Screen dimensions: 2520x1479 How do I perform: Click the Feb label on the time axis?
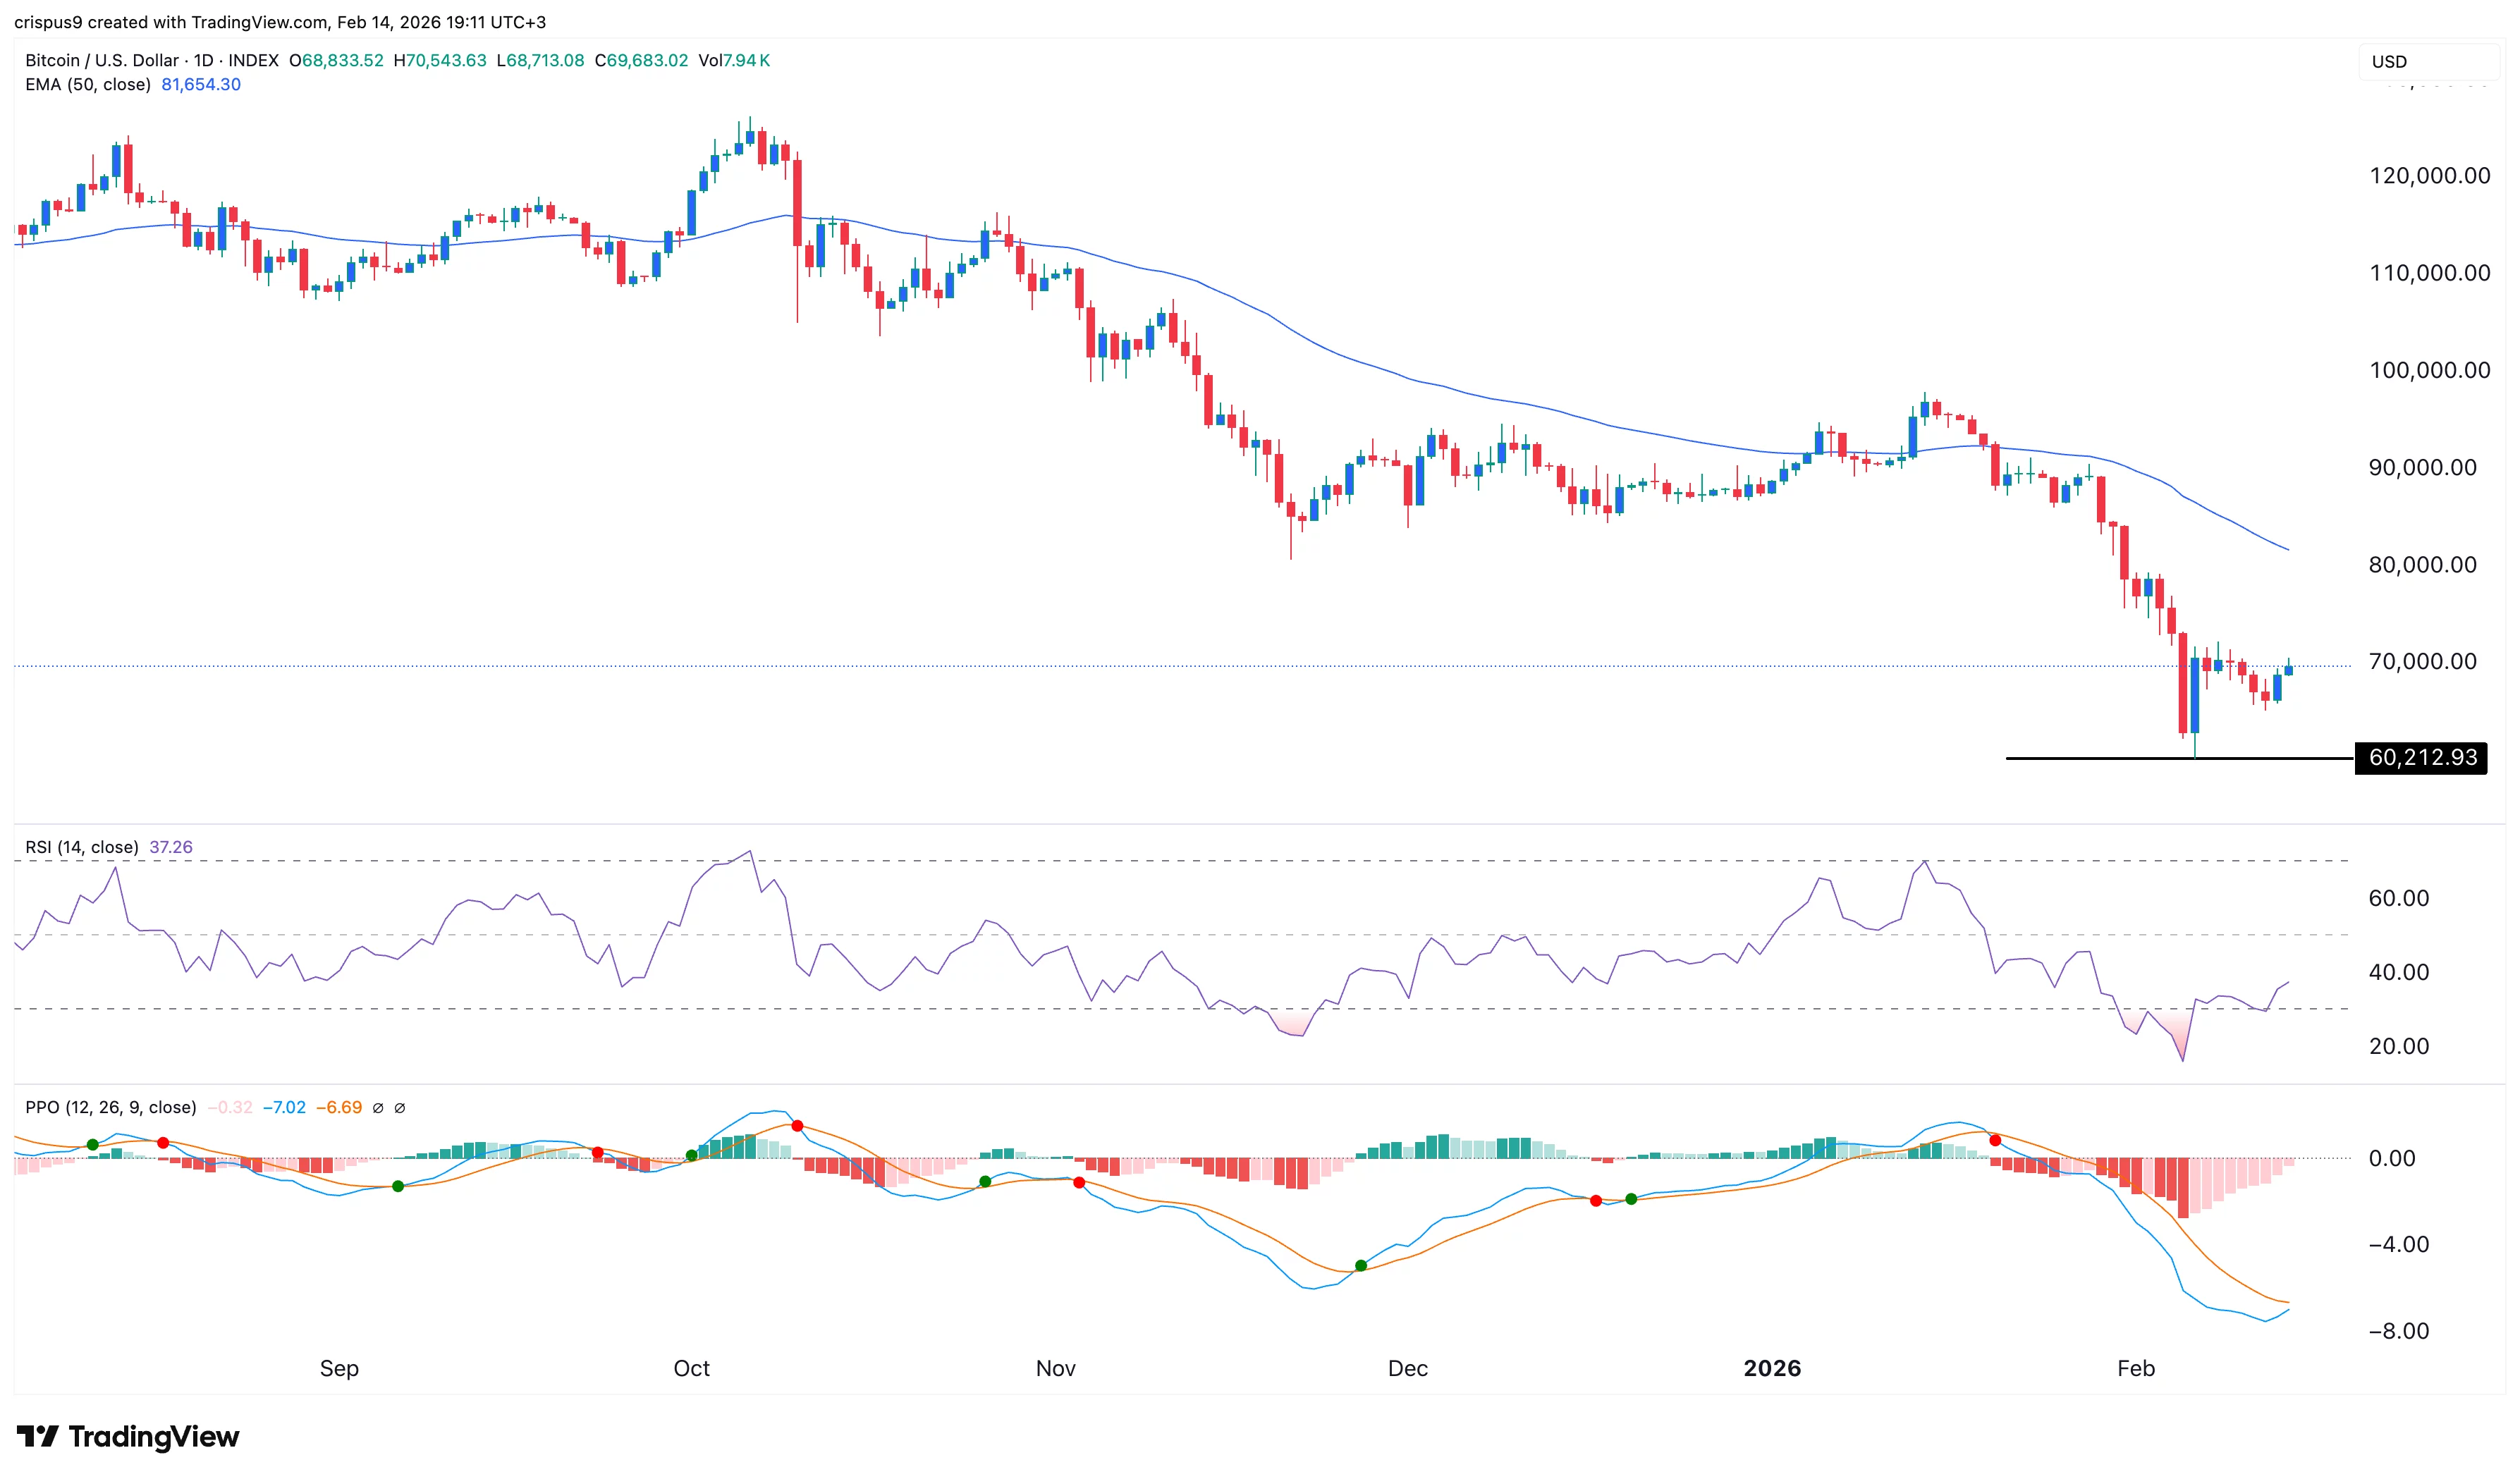(x=2136, y=1369)
